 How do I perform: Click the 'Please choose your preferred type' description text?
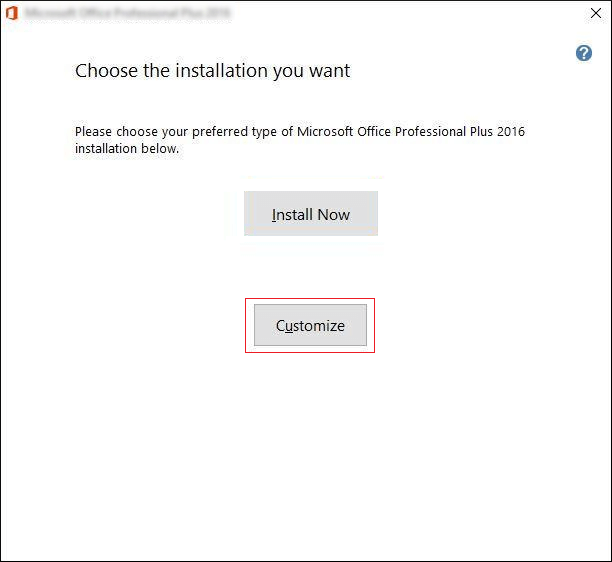300,140
